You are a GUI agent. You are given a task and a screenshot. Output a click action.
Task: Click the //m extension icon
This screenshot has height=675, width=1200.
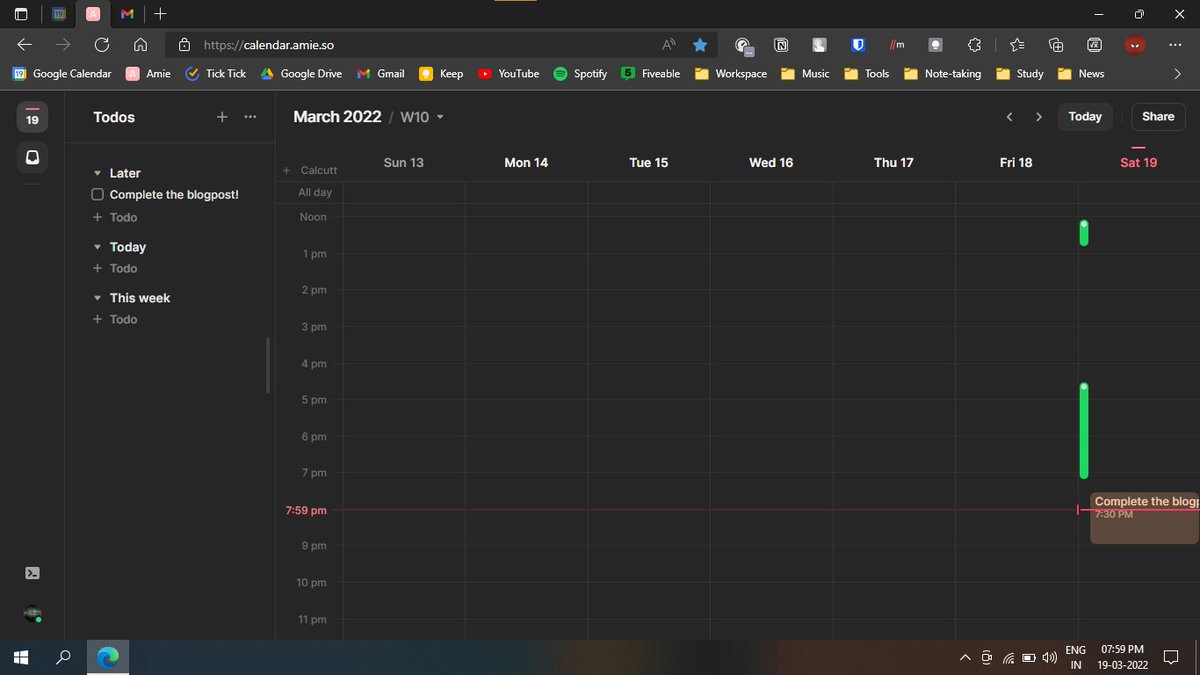897,45
